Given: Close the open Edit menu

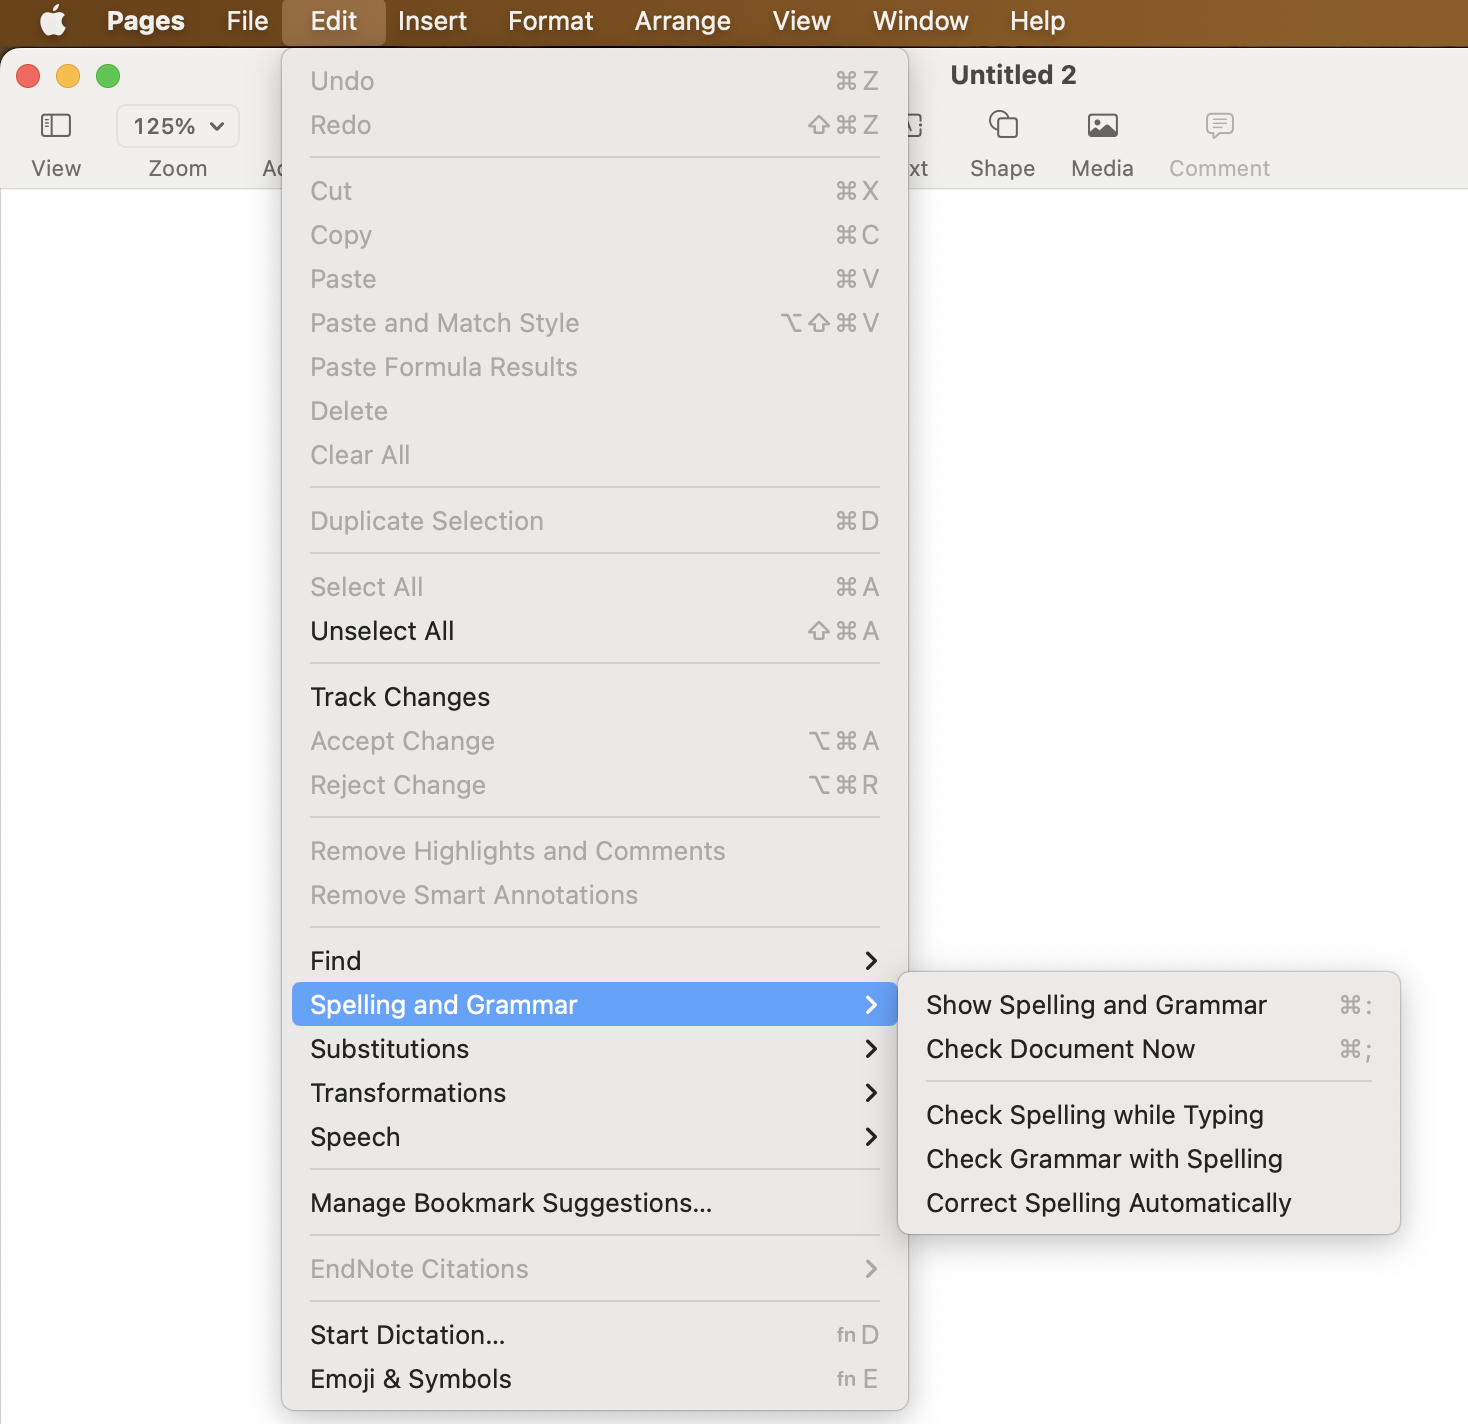Looking at the screenshot, I should click(334, 21).
